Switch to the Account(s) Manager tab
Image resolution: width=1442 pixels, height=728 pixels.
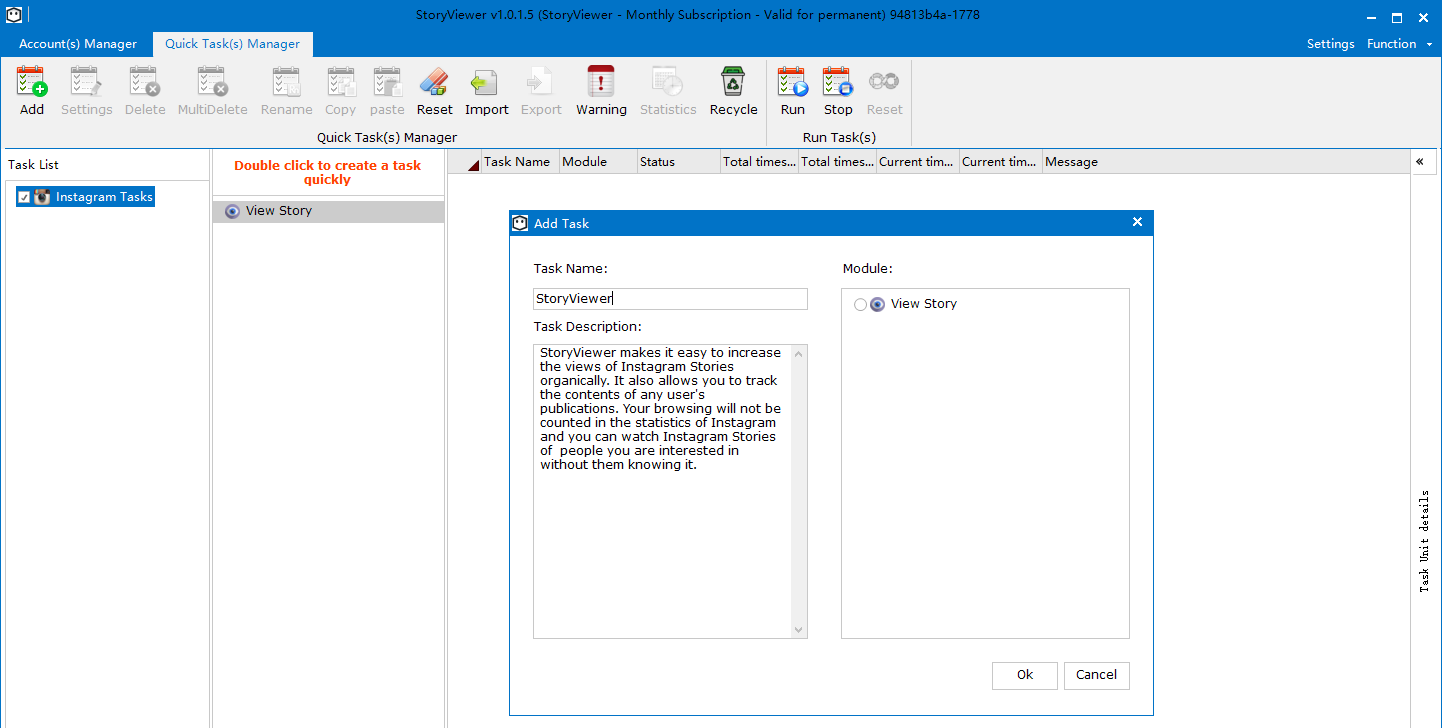(x=78, y=44)
